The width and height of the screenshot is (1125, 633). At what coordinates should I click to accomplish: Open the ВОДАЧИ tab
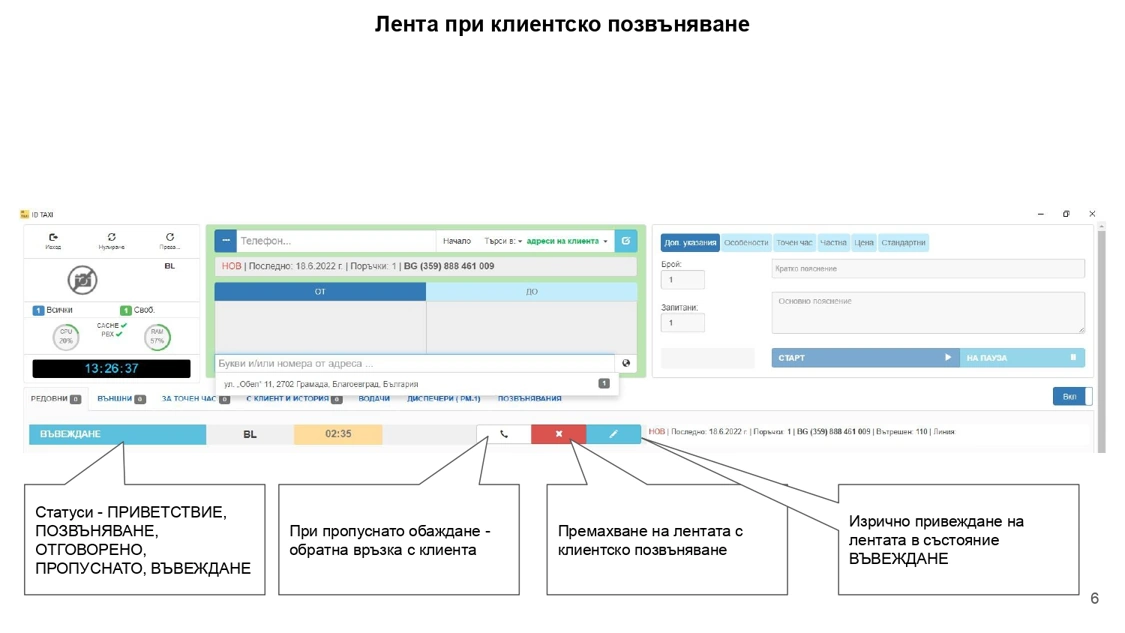374,399
